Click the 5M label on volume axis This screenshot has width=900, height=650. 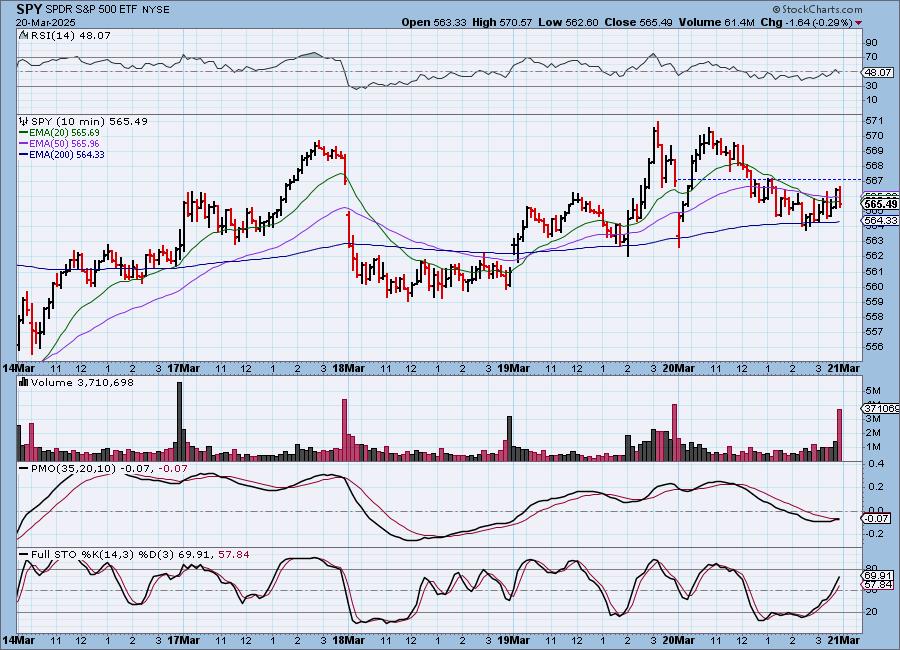(x=872, y=390)
